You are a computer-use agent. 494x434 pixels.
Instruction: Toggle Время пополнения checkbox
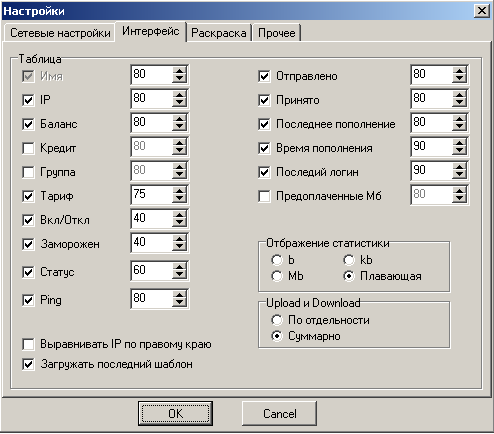point(264,148)
